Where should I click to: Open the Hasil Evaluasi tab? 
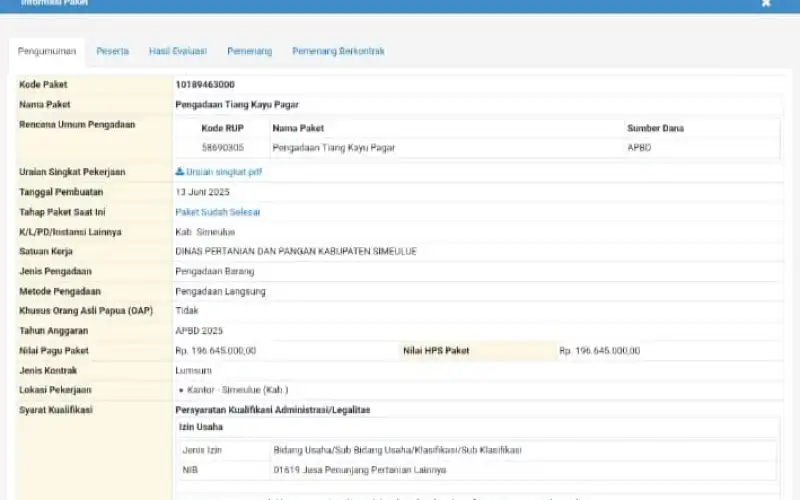click(x=178, y=51)
